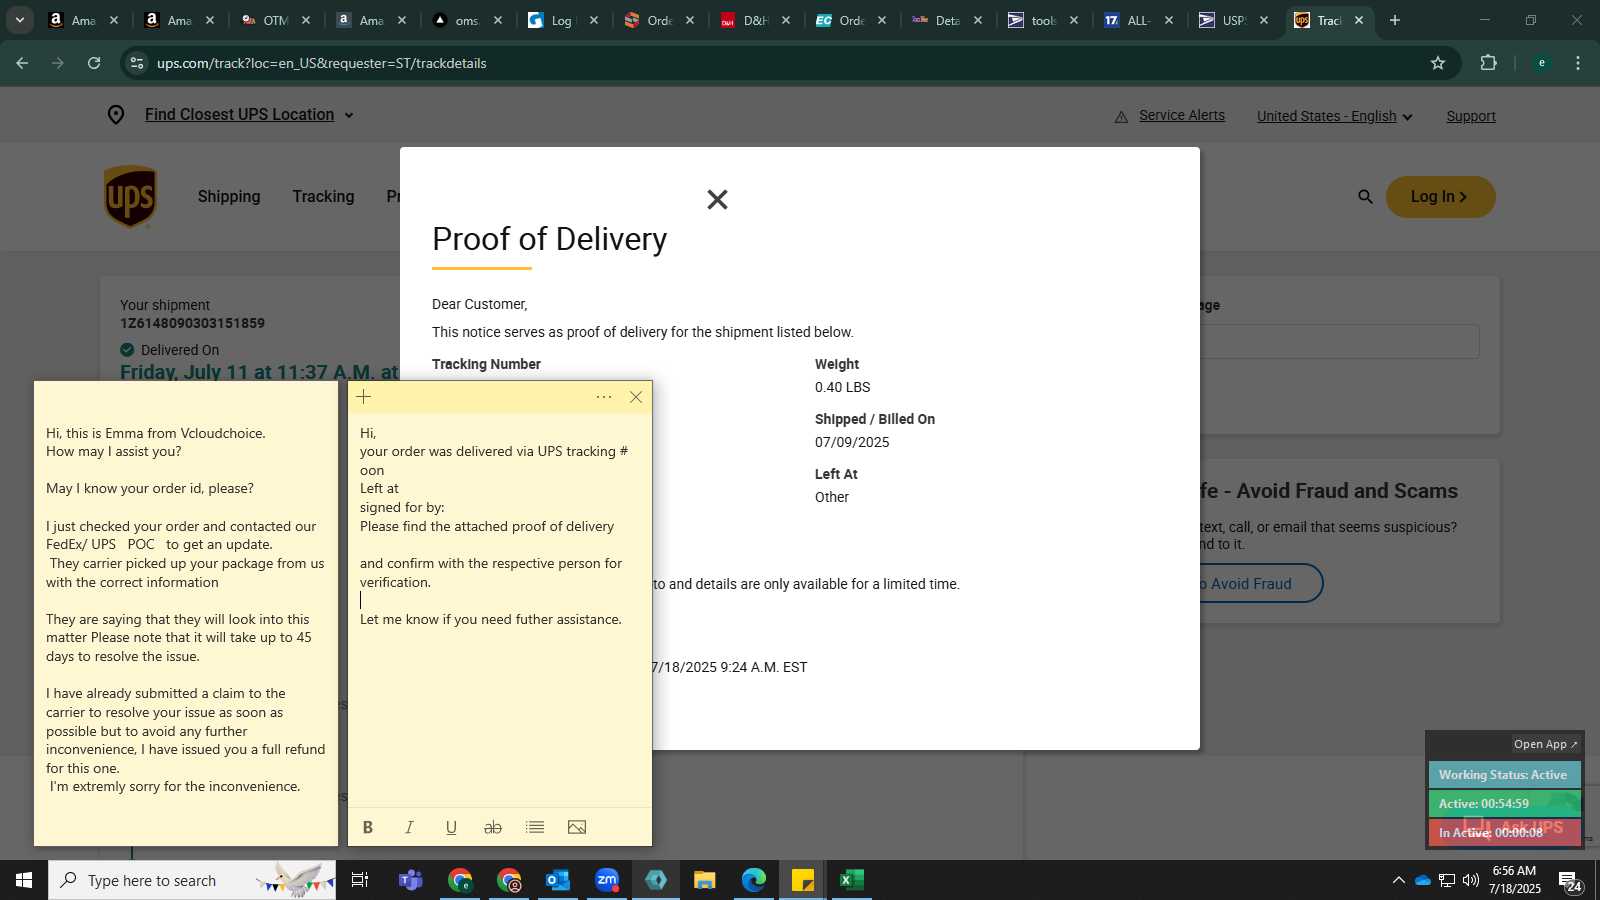Screen dimensions: 1600x900
Task: Close the yellow sticky note
Action: pyautogui.click(x=636, y=397)
